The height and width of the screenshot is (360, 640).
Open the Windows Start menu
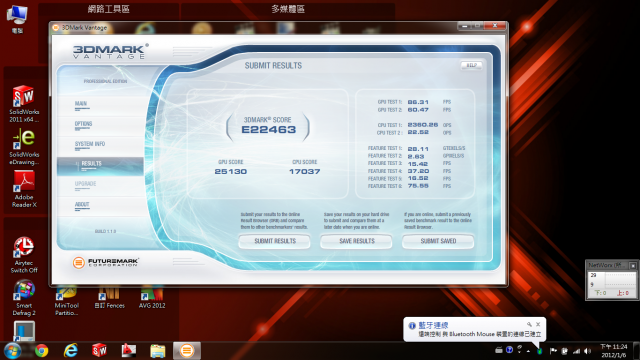tap(12, 351)
